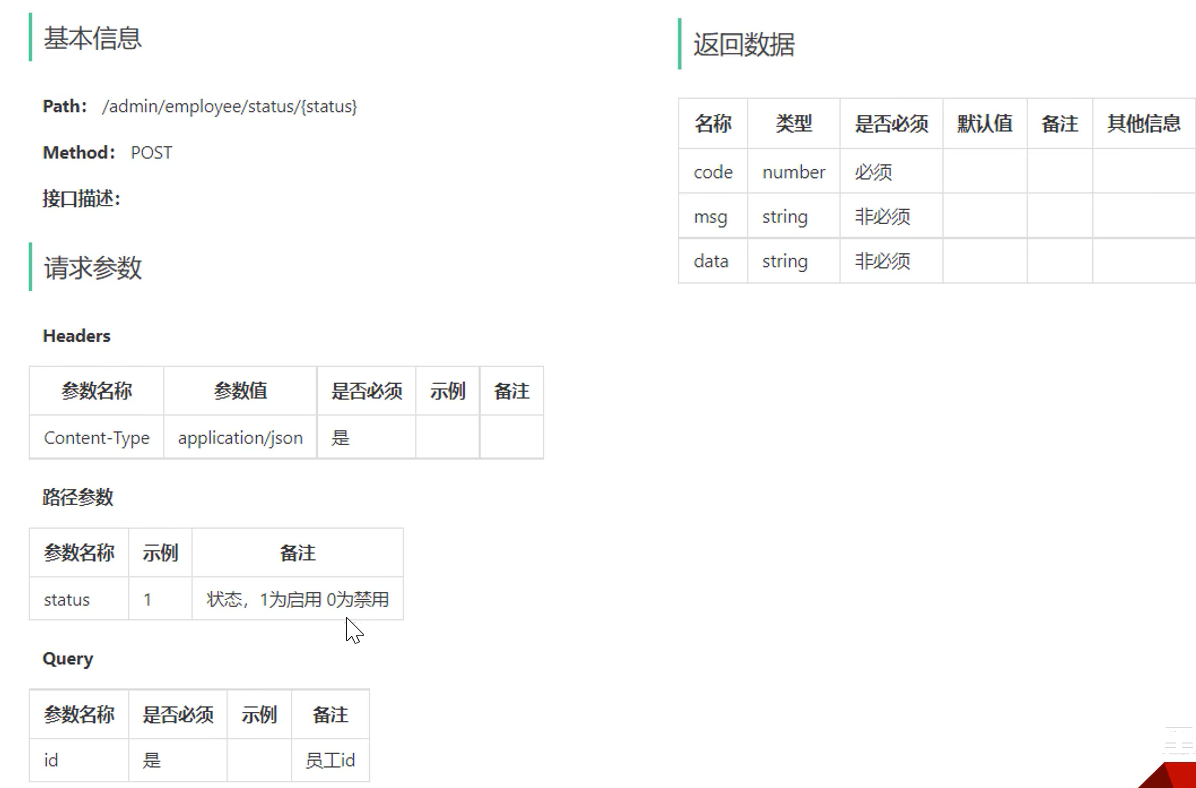1196x788 pixels.
Task: Click the msg row name cell
Action: click(710, 217)
